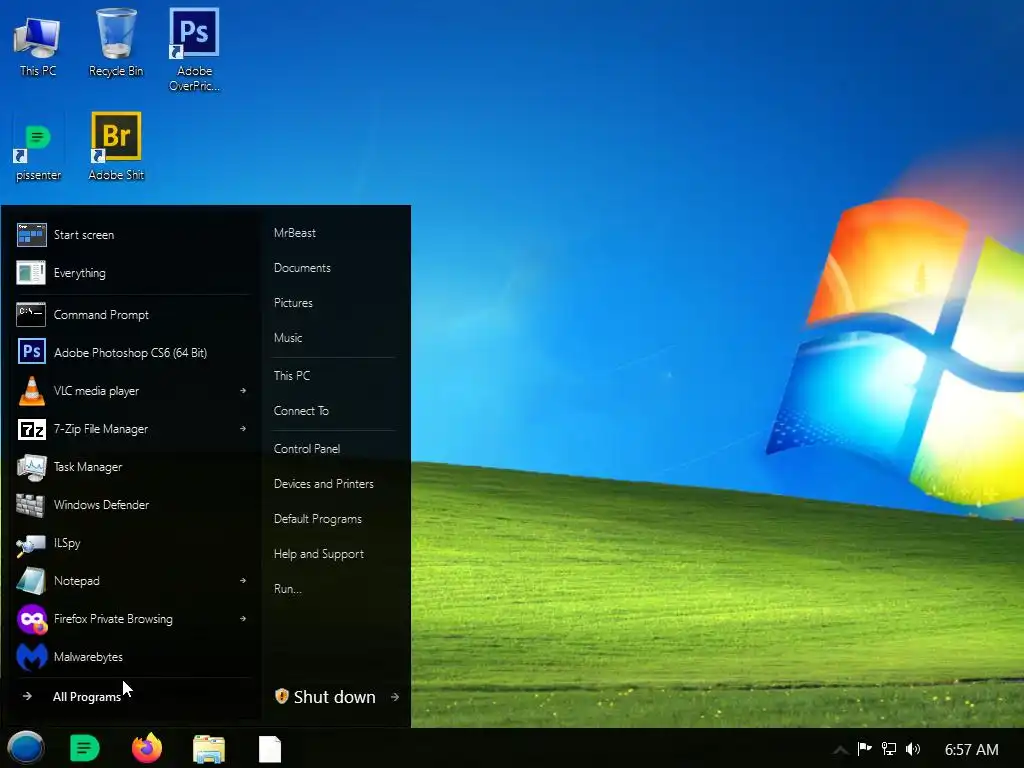The width and height of the screenshot is (1024, 768).
Task: Open Pictures from Start menu
Action: pyautogui.click(x=293, y=303)
